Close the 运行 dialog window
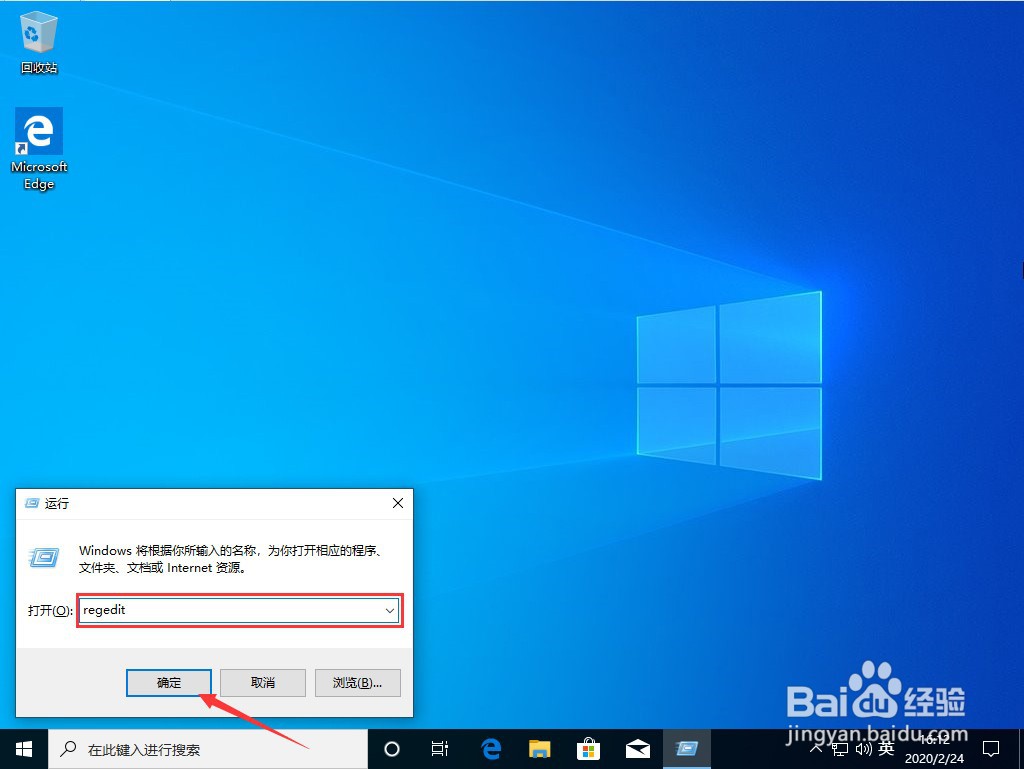This screenshot has width=1024, height=769. pos(398,503)
